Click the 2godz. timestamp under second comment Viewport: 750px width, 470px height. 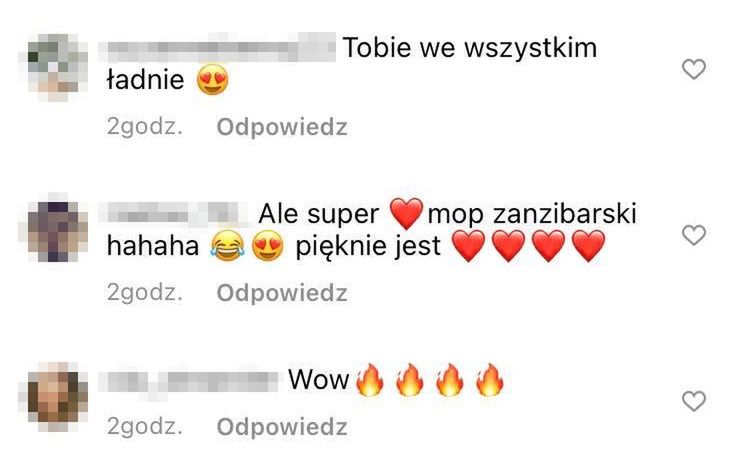point(145,293)
